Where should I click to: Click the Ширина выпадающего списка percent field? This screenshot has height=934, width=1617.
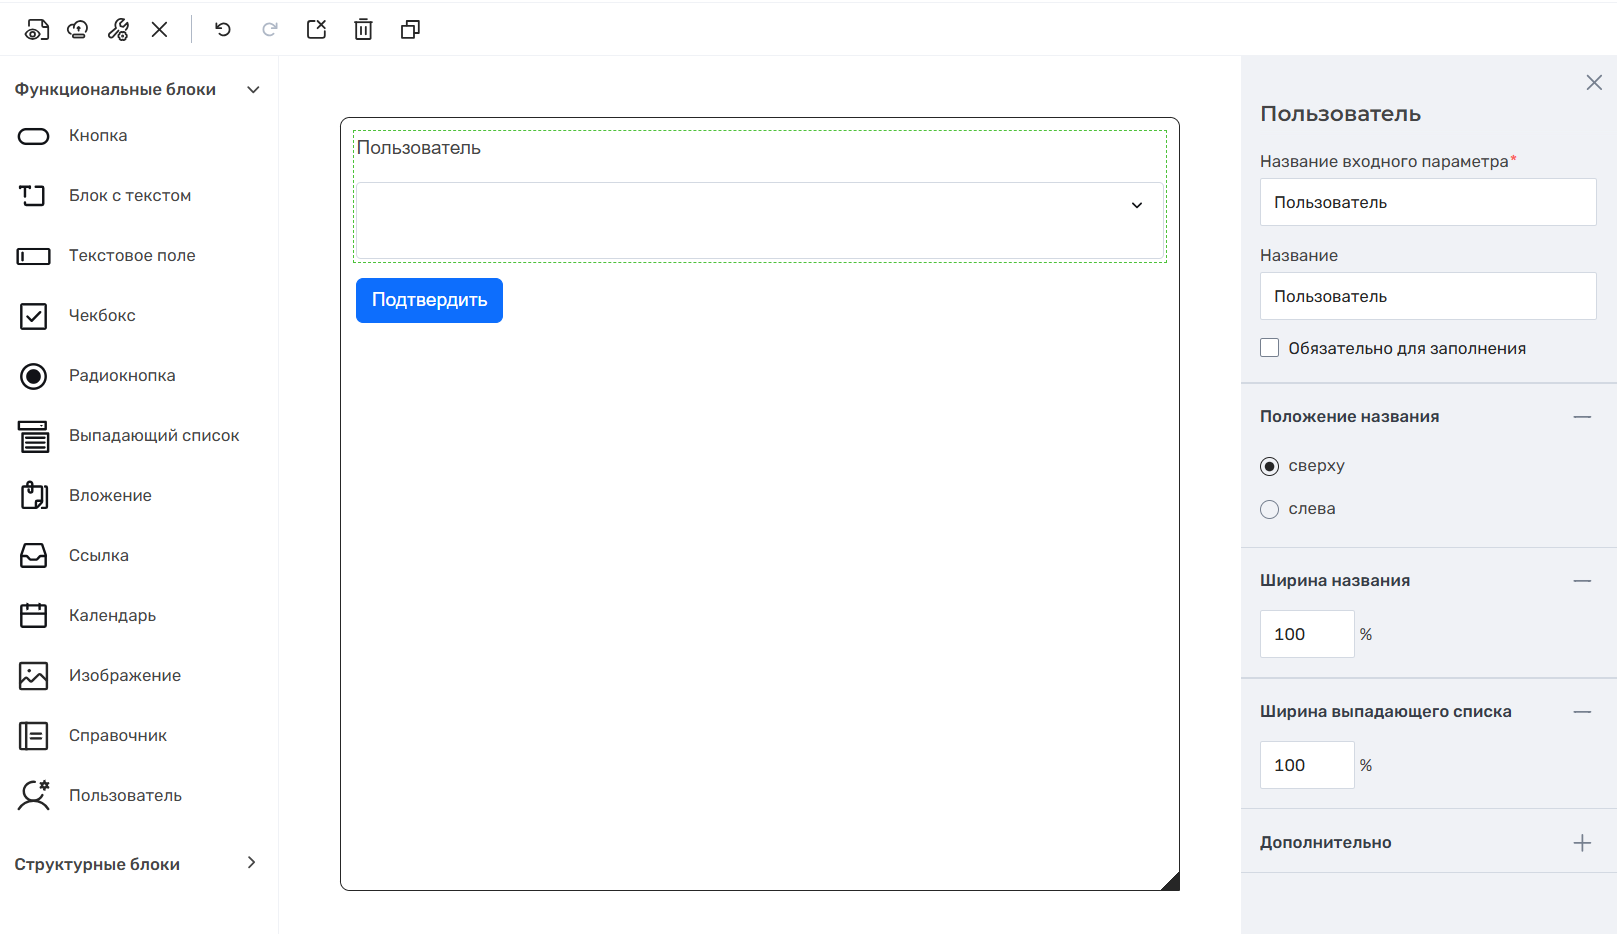1306,766
